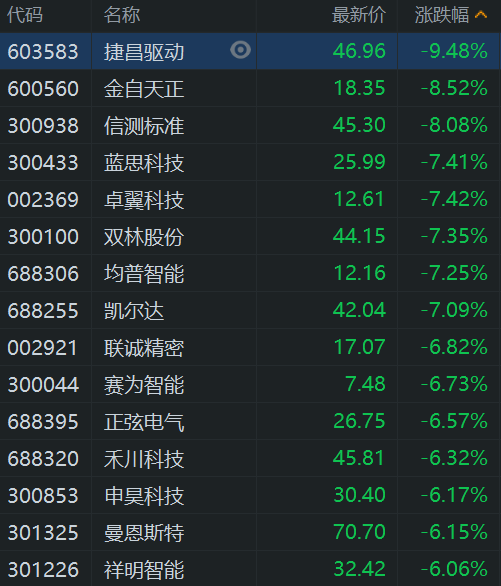Click the eye icon beside 捷昌驱动

click(x=240, y=50)
